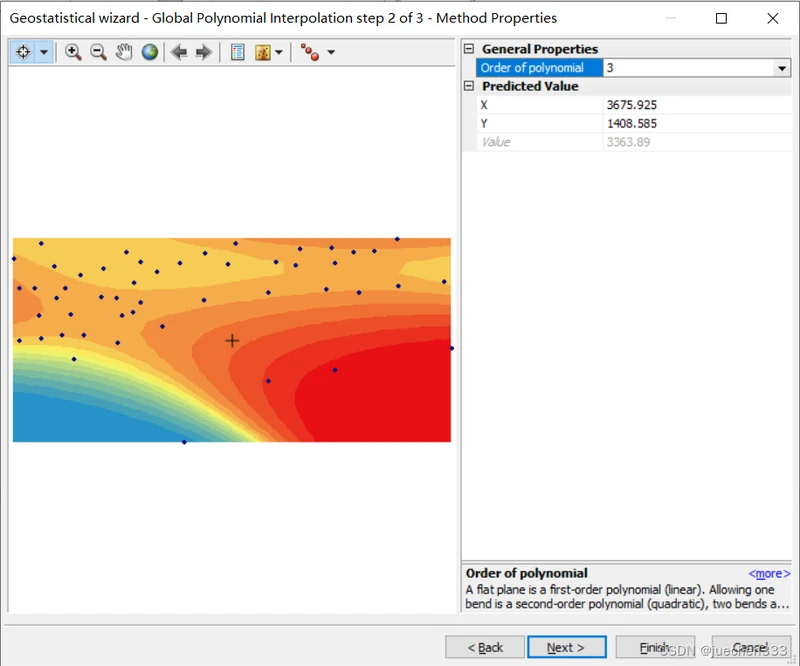800x666 pixels.
Task: Click the predicted Value 3363.89 cell
Action: pos(697,142)
